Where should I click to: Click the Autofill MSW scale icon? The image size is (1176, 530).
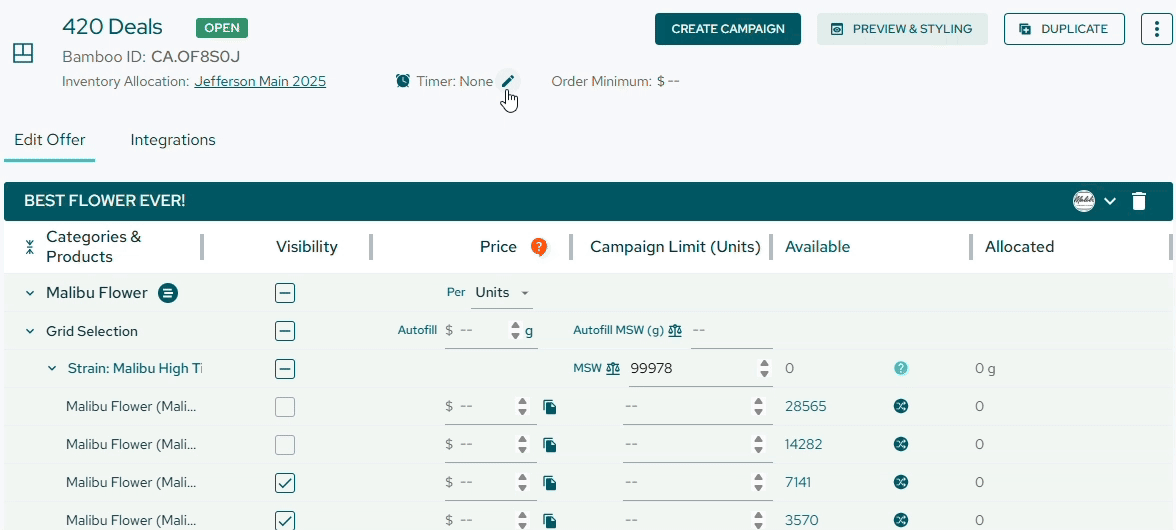[x=675, y=331]
